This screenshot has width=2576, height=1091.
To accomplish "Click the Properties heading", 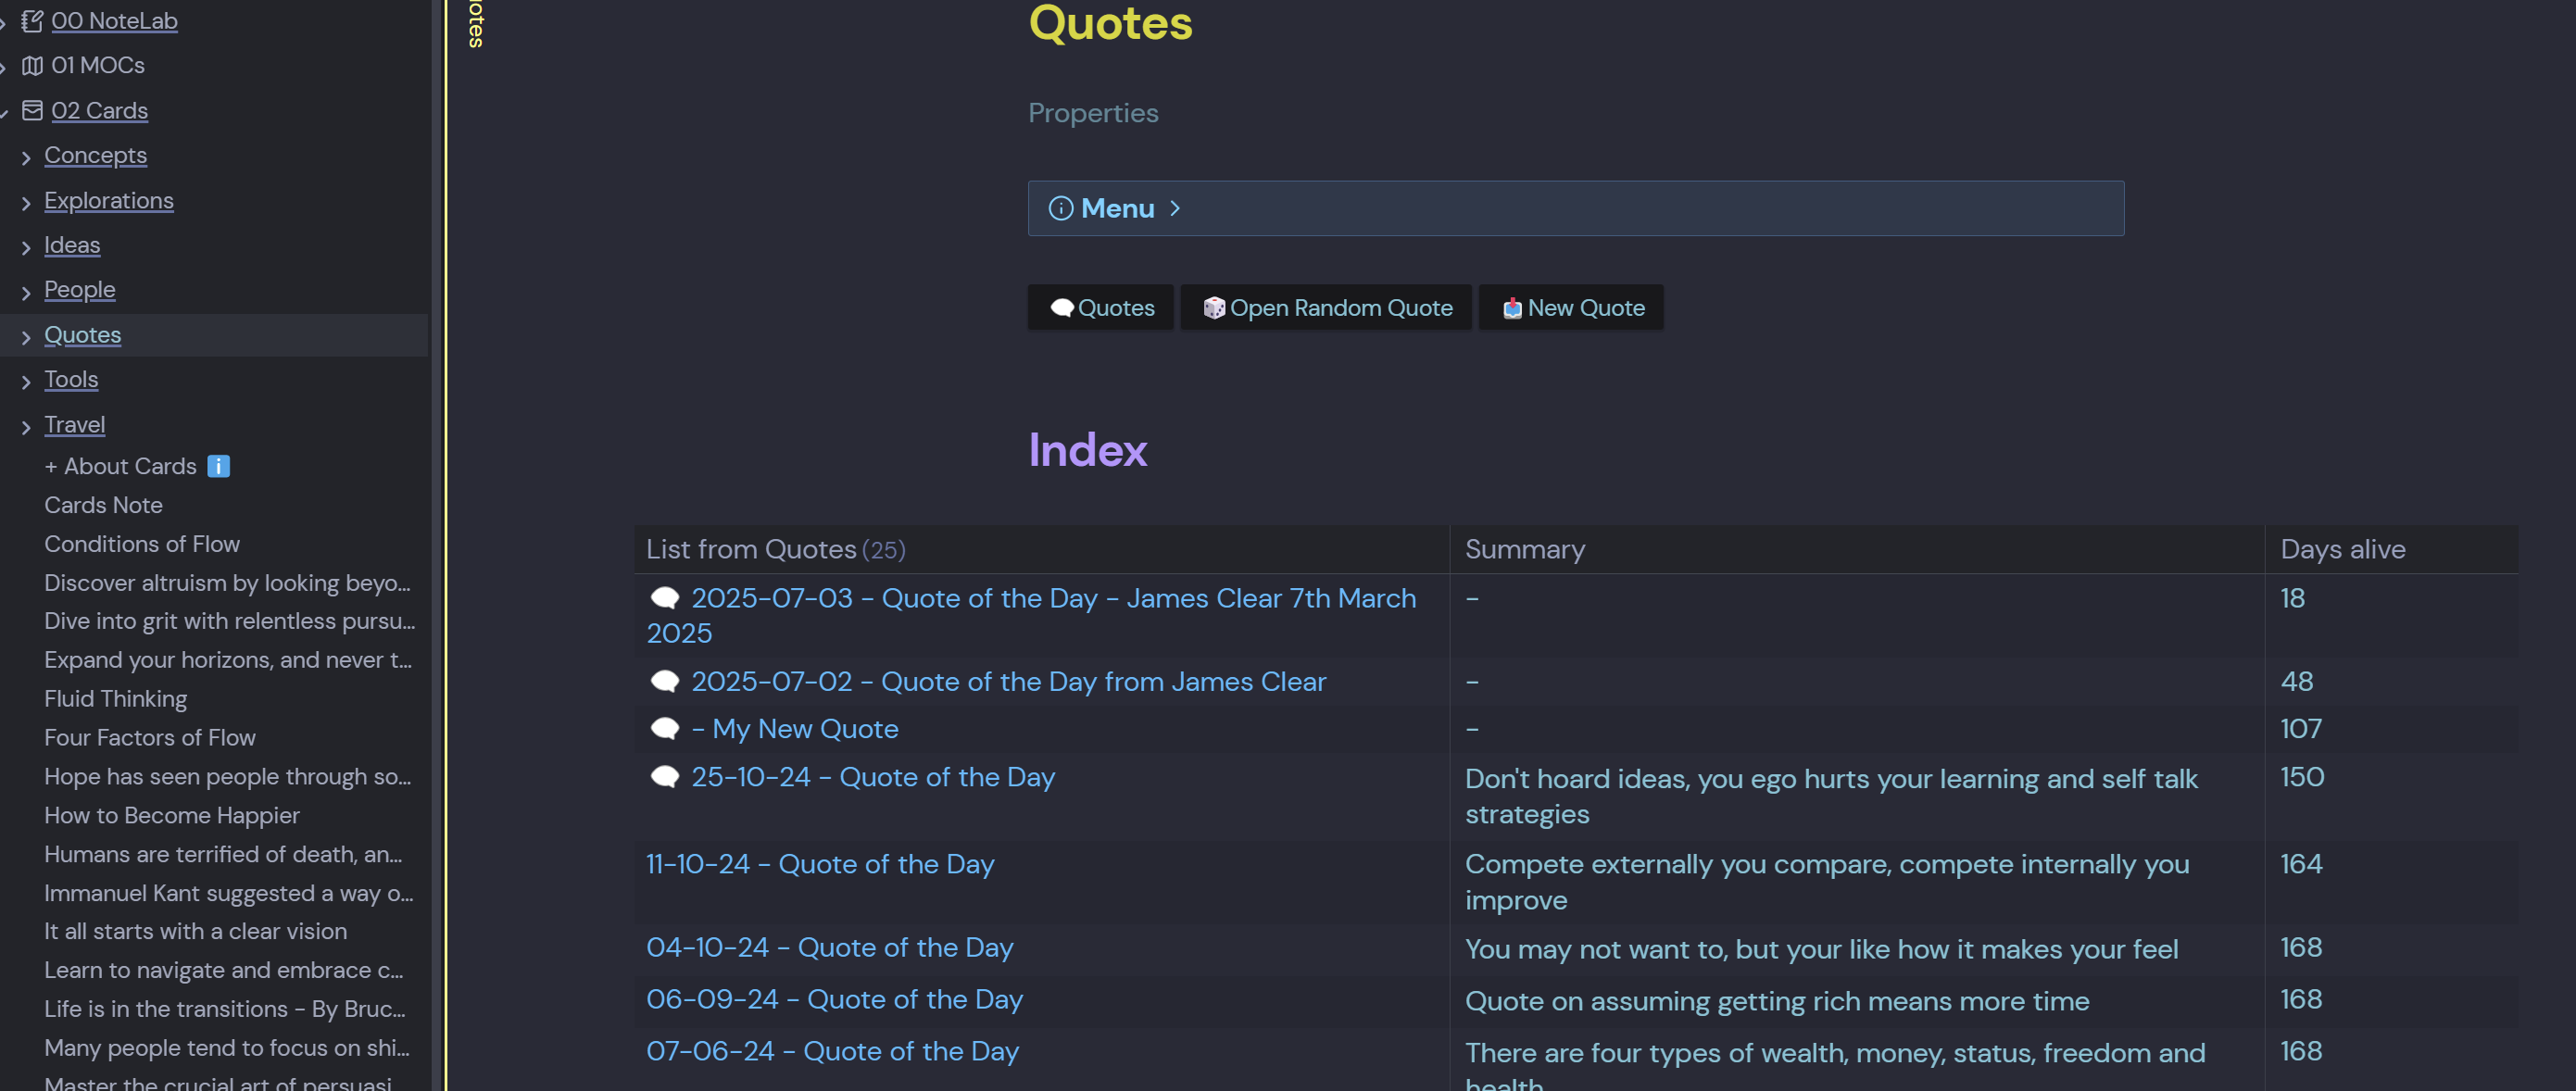I will pos(1092,113).
